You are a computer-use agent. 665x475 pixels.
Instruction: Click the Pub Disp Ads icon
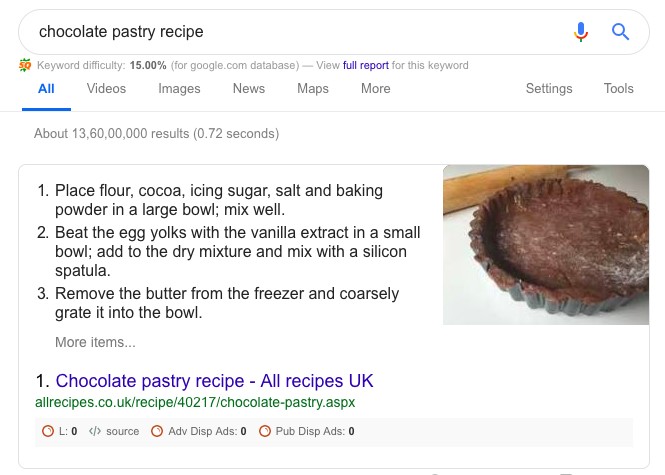click(x=265, y=432)
